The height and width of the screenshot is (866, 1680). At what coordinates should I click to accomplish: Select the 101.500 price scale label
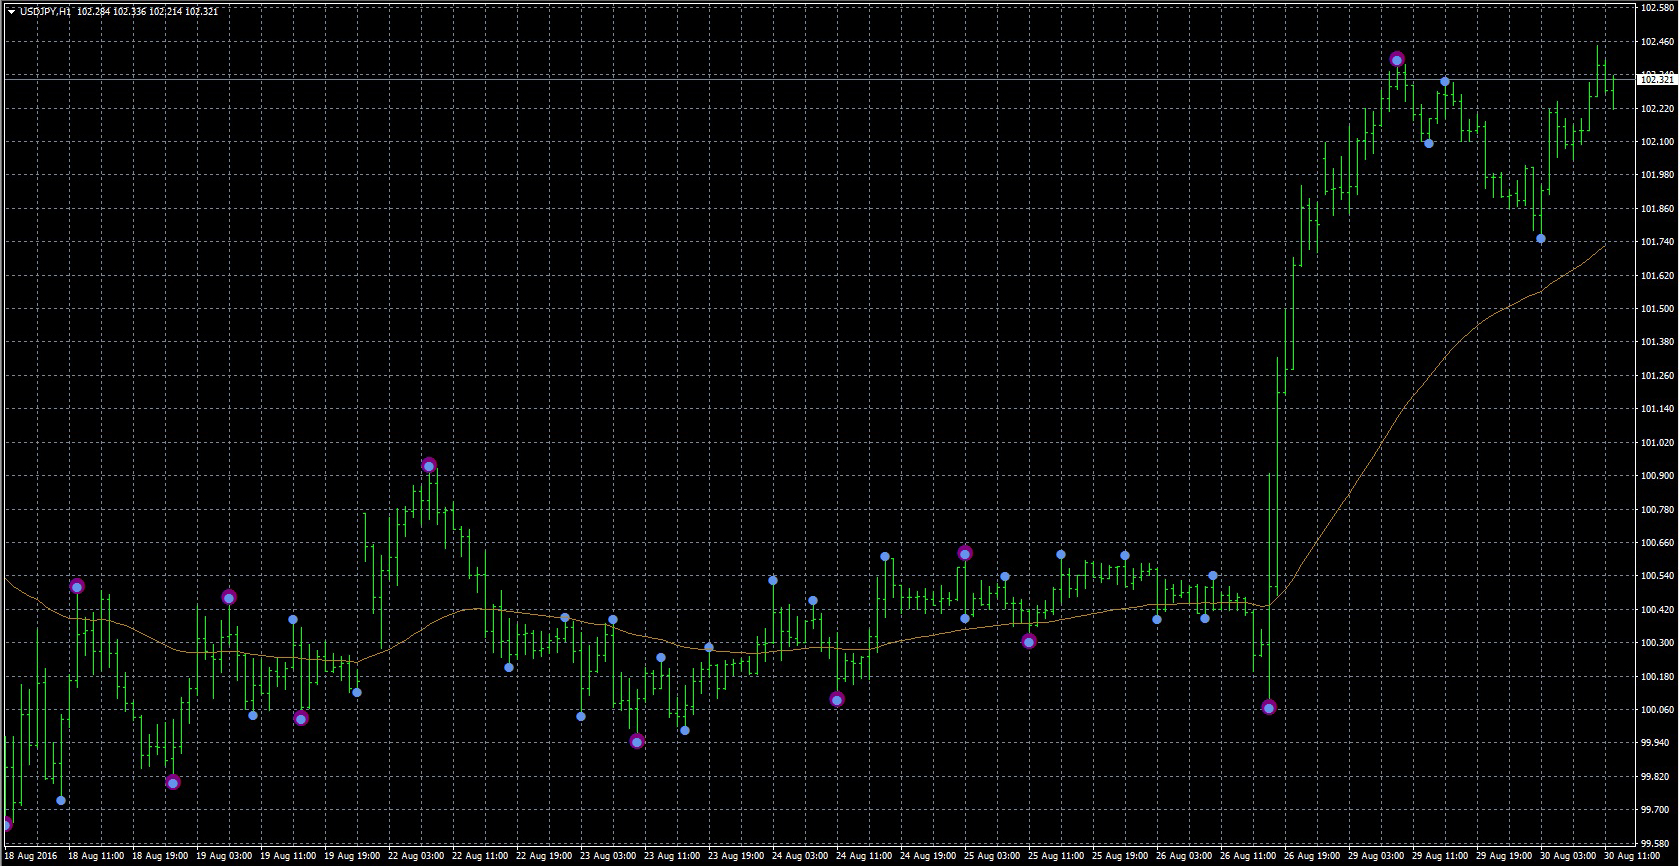1657,309
